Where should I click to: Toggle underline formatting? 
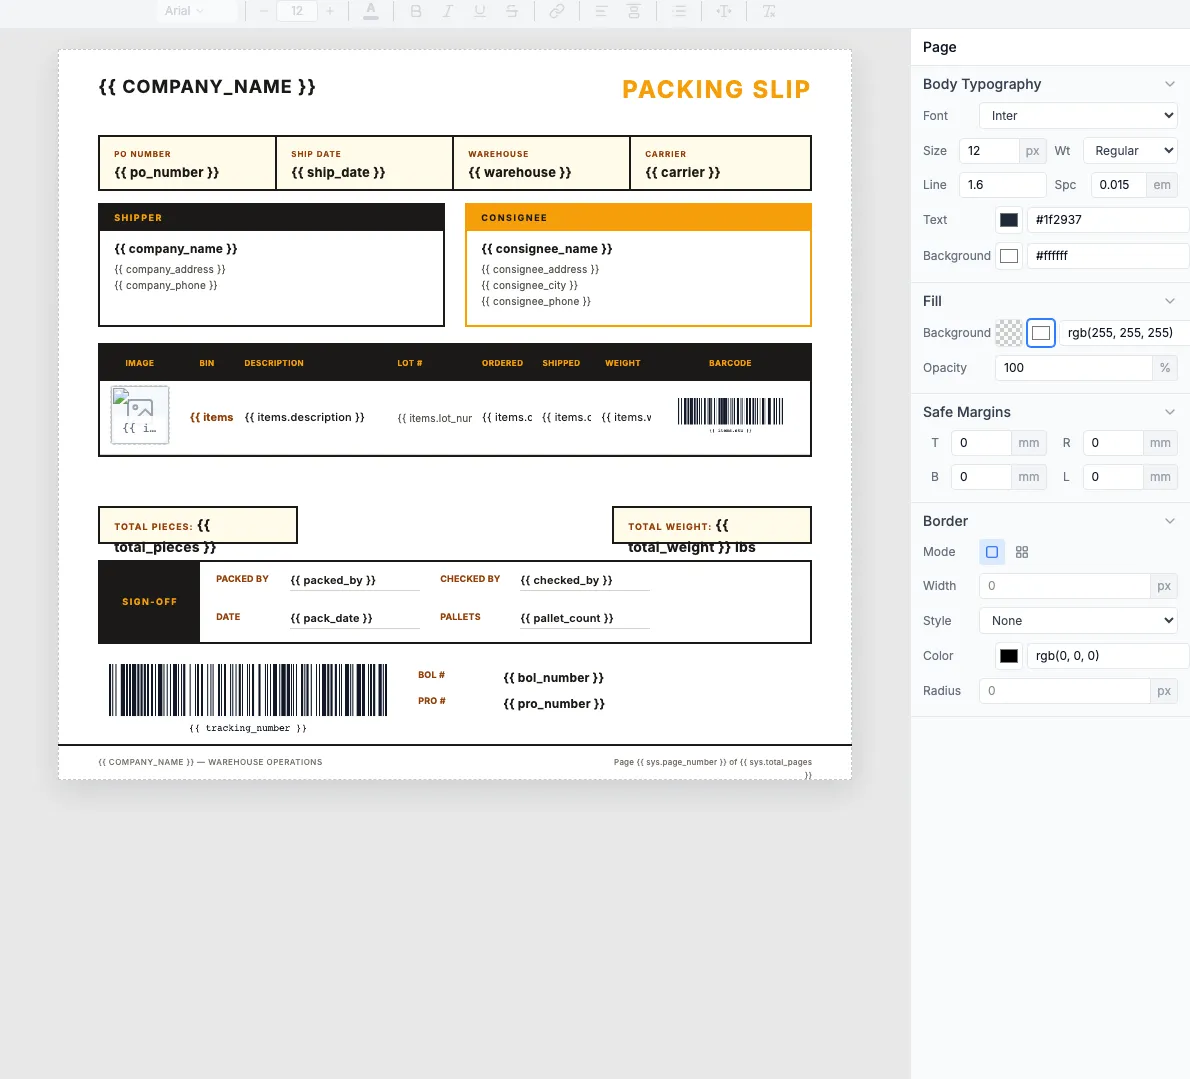tap(479, 11)
